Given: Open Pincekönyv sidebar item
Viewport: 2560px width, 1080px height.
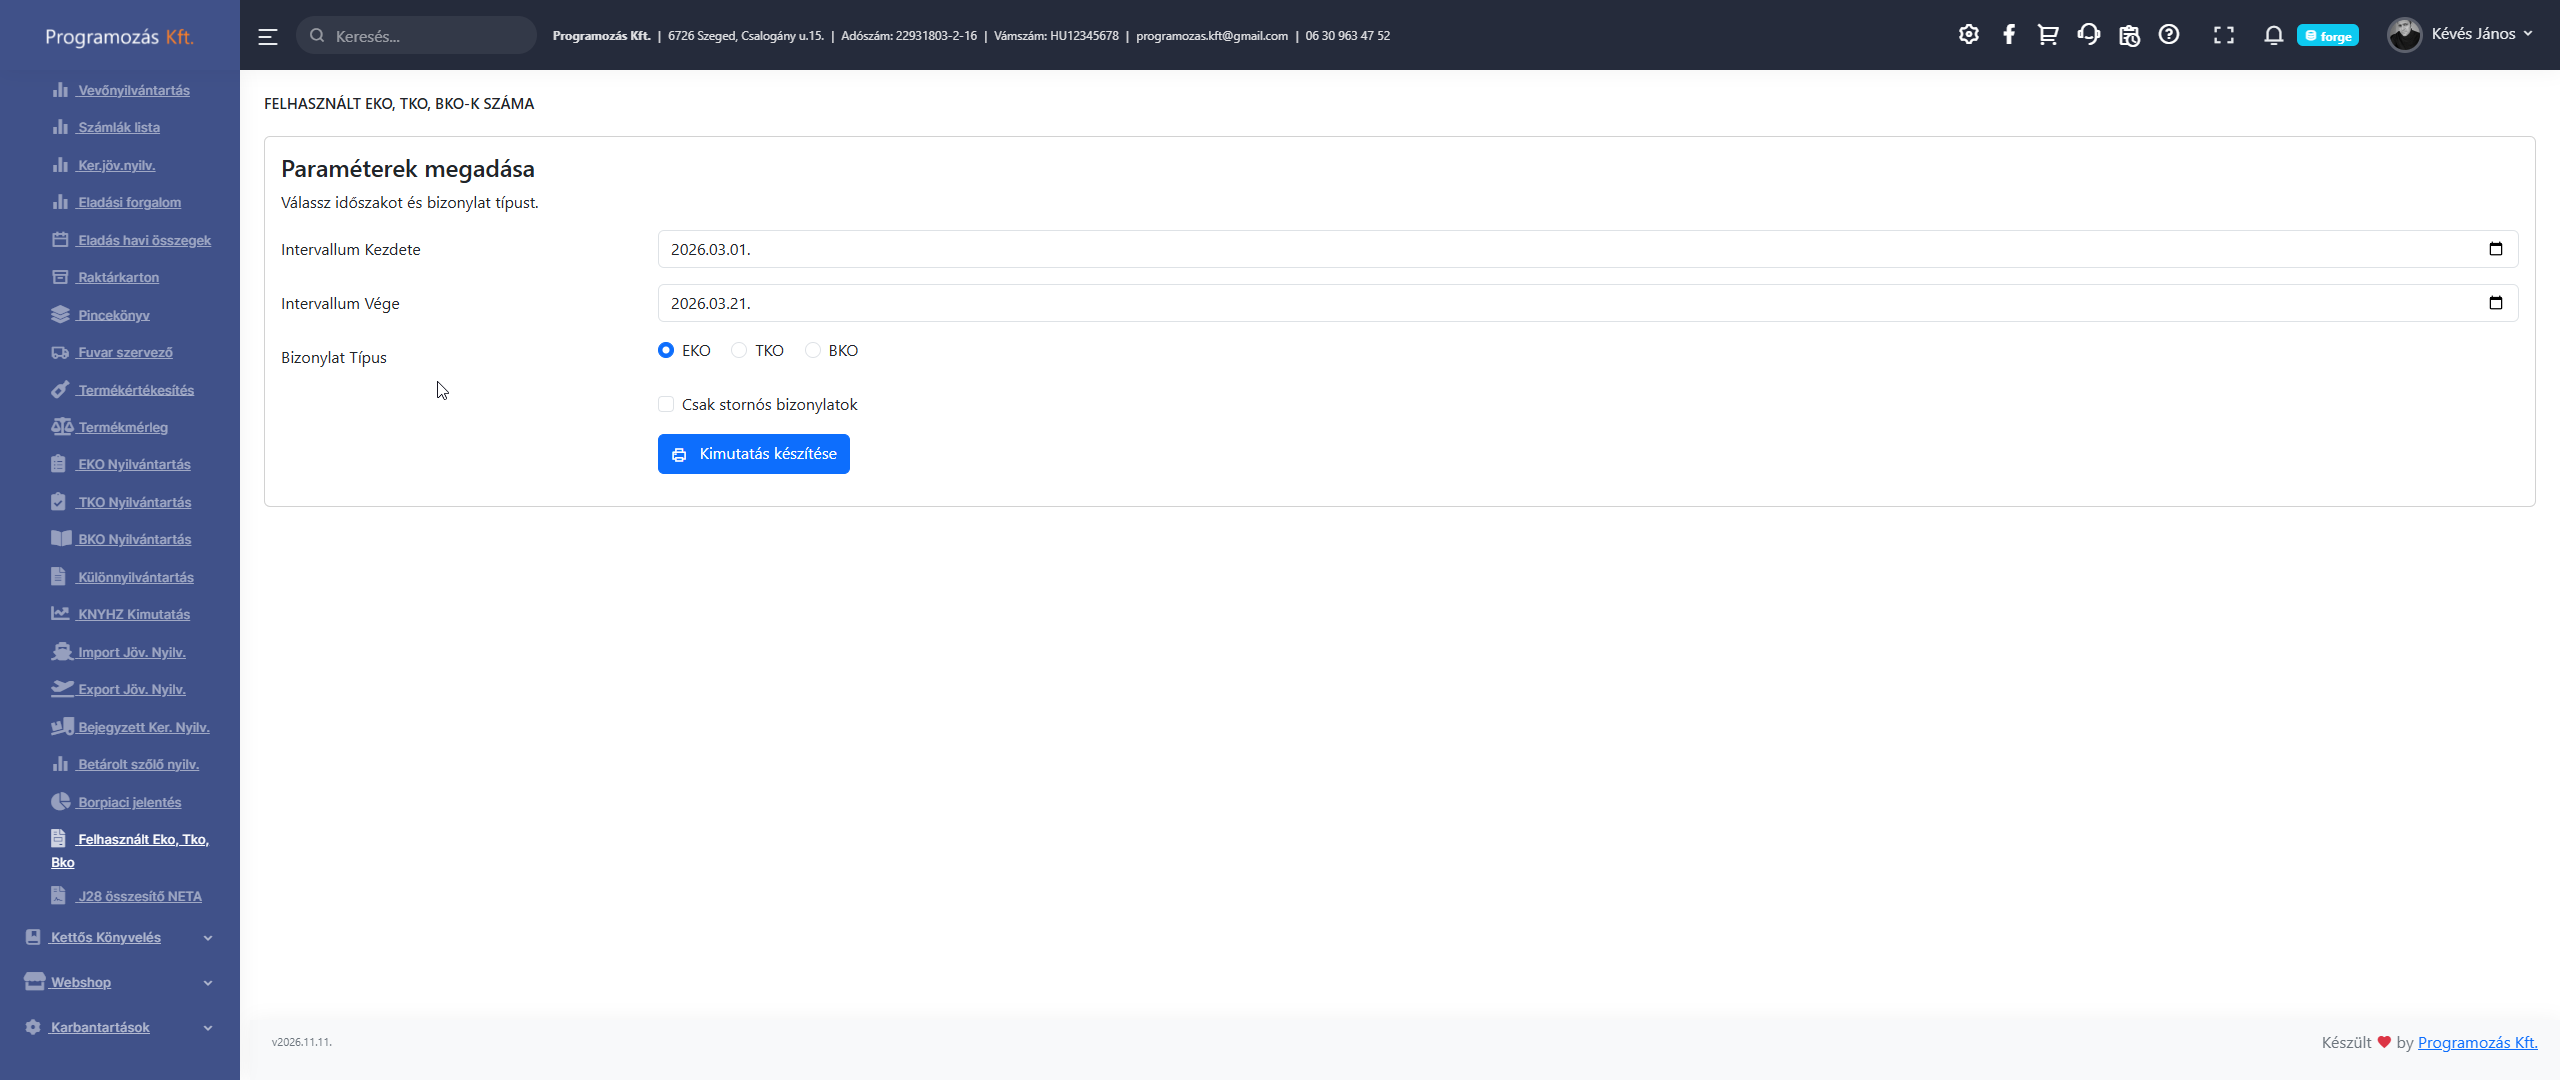Looking at the screenshot, I should (x=113, y=315).
